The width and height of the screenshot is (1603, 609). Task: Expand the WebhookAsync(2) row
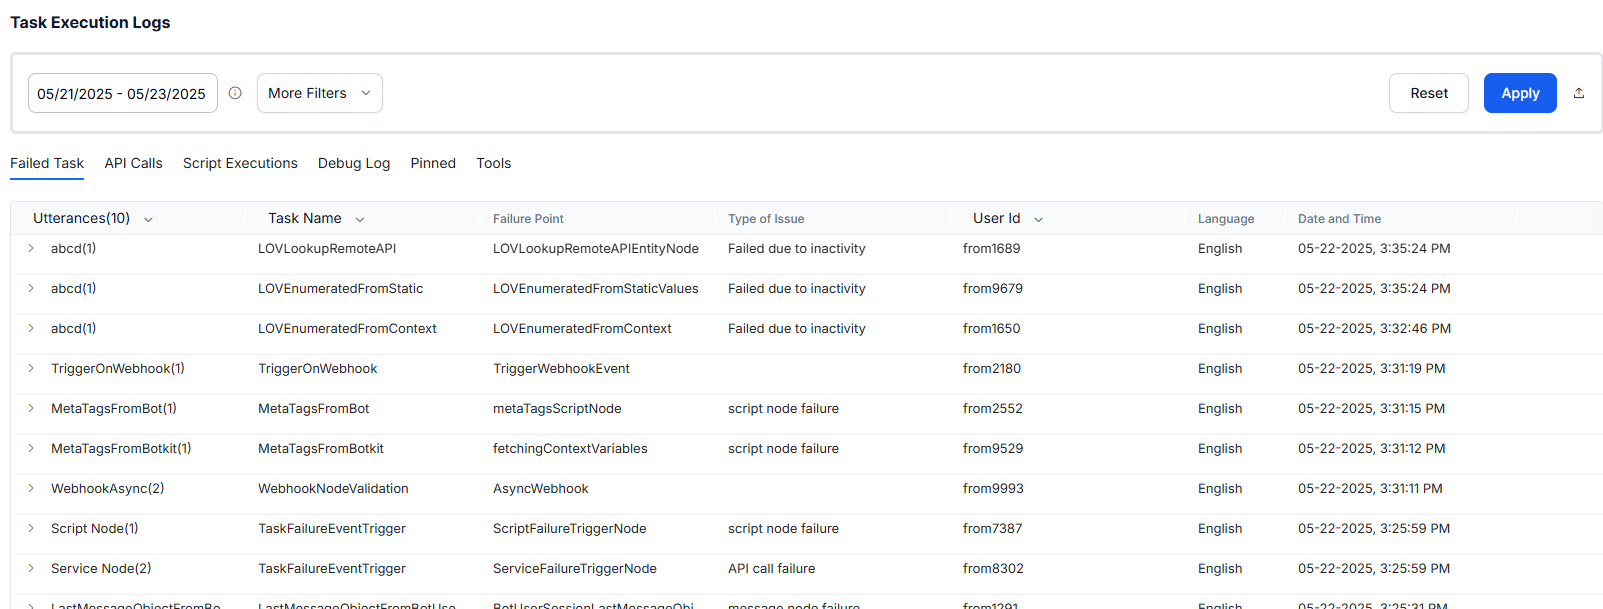pos(31,488)
